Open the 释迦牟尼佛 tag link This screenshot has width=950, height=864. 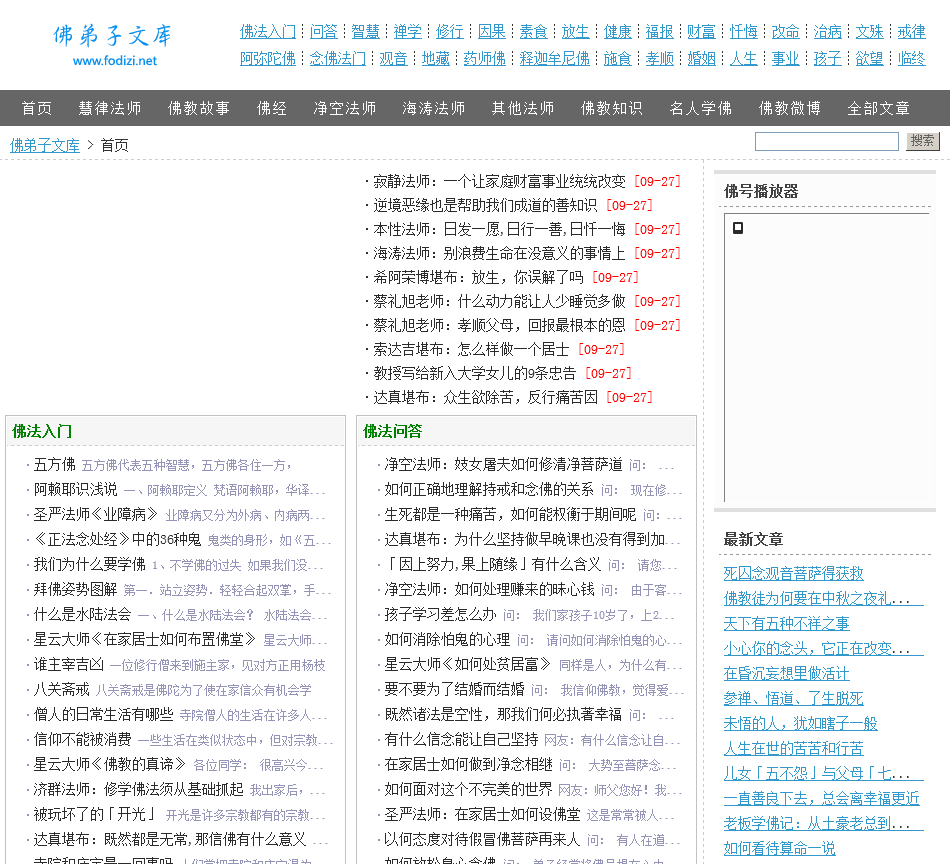pyautogui.click(x=555, y=58)
